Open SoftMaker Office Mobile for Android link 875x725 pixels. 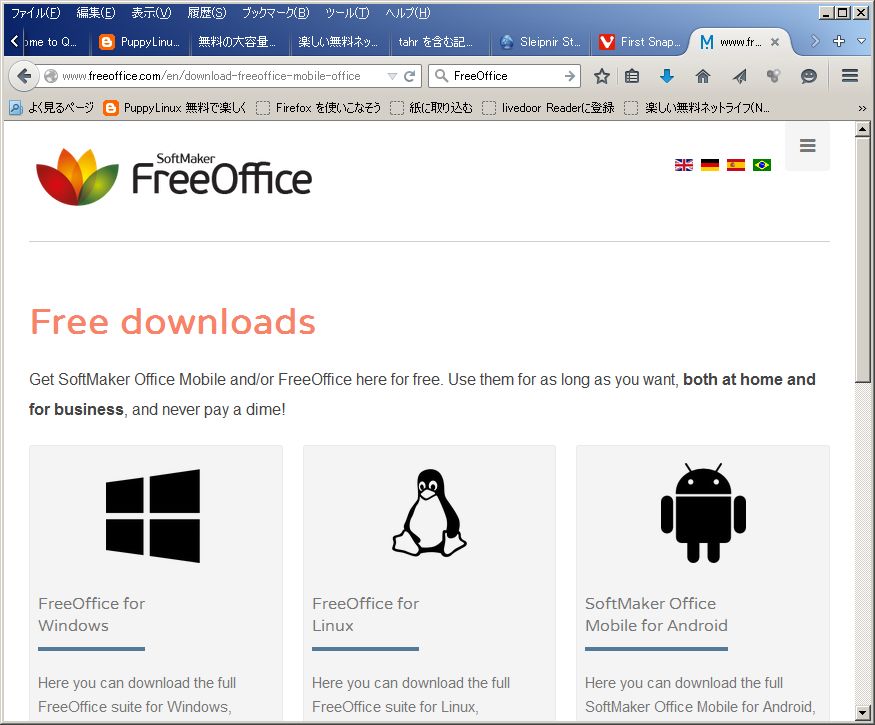coord(656,614)
